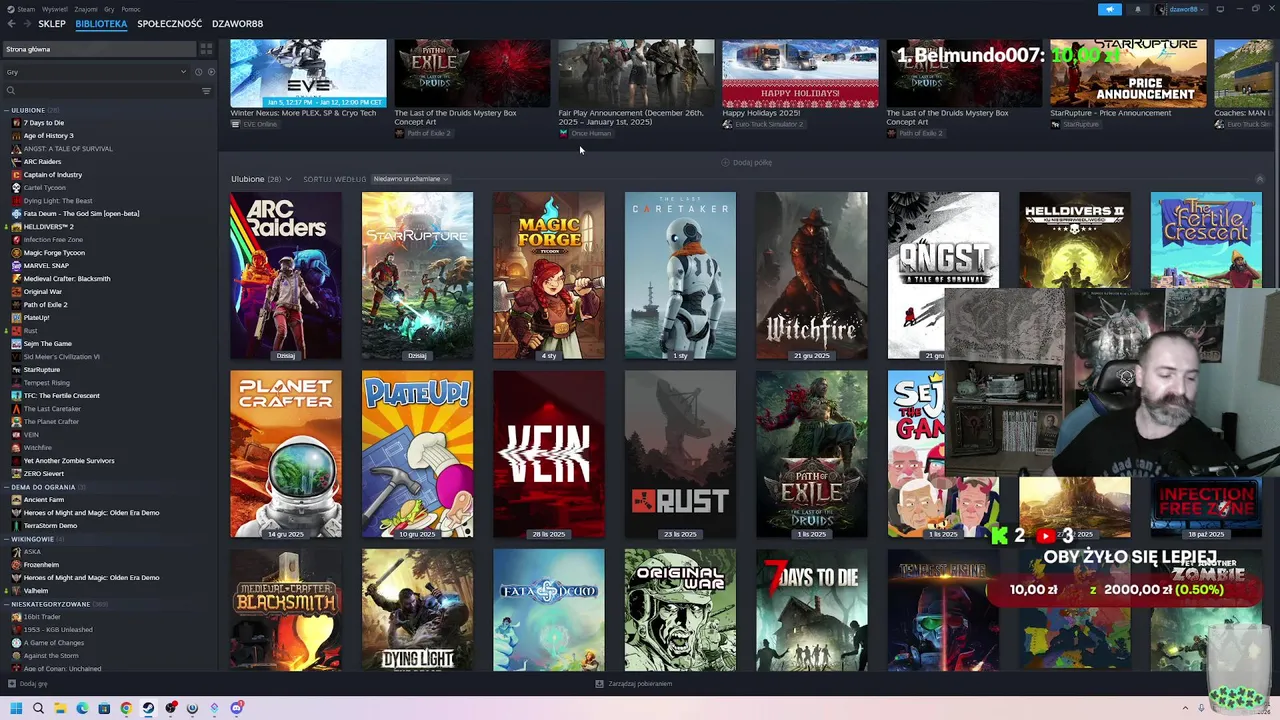Open Original War game cover
The width and height of the screenshot is (1280, 720).
click(680, 610)
